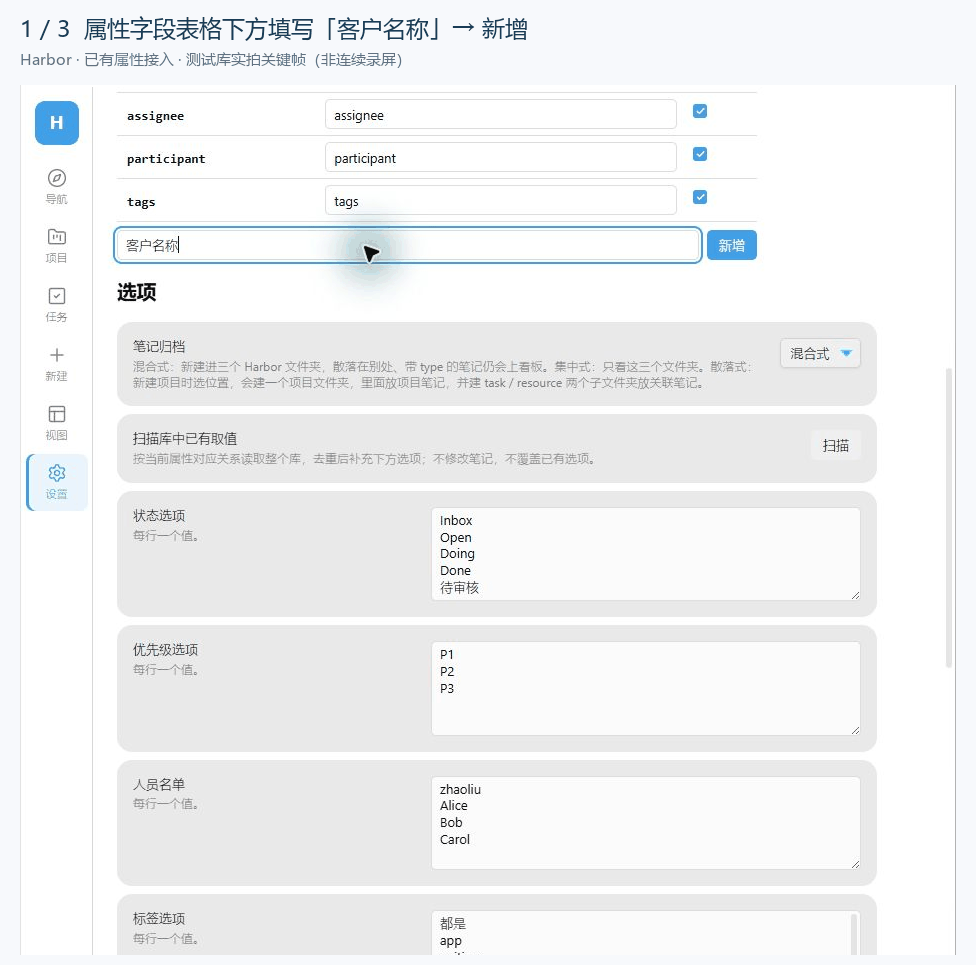This screenshot has height=965, width=976.
Task: Click into the 人员名单 textarea
Action: 645,822
